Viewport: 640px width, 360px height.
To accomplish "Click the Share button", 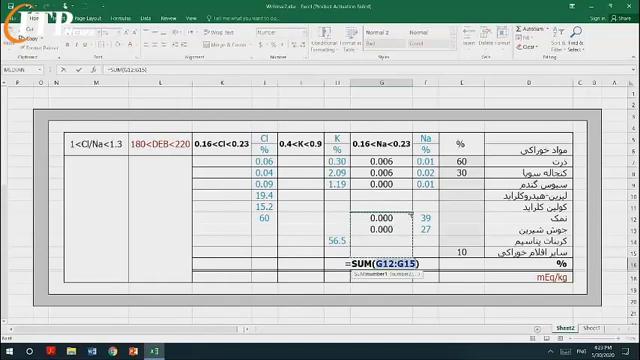I will [621, 18].
